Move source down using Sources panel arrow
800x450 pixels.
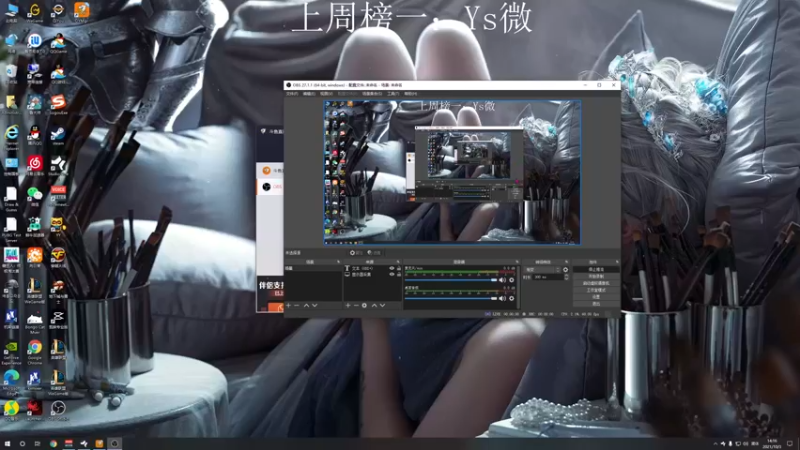(x=382, y=306)
